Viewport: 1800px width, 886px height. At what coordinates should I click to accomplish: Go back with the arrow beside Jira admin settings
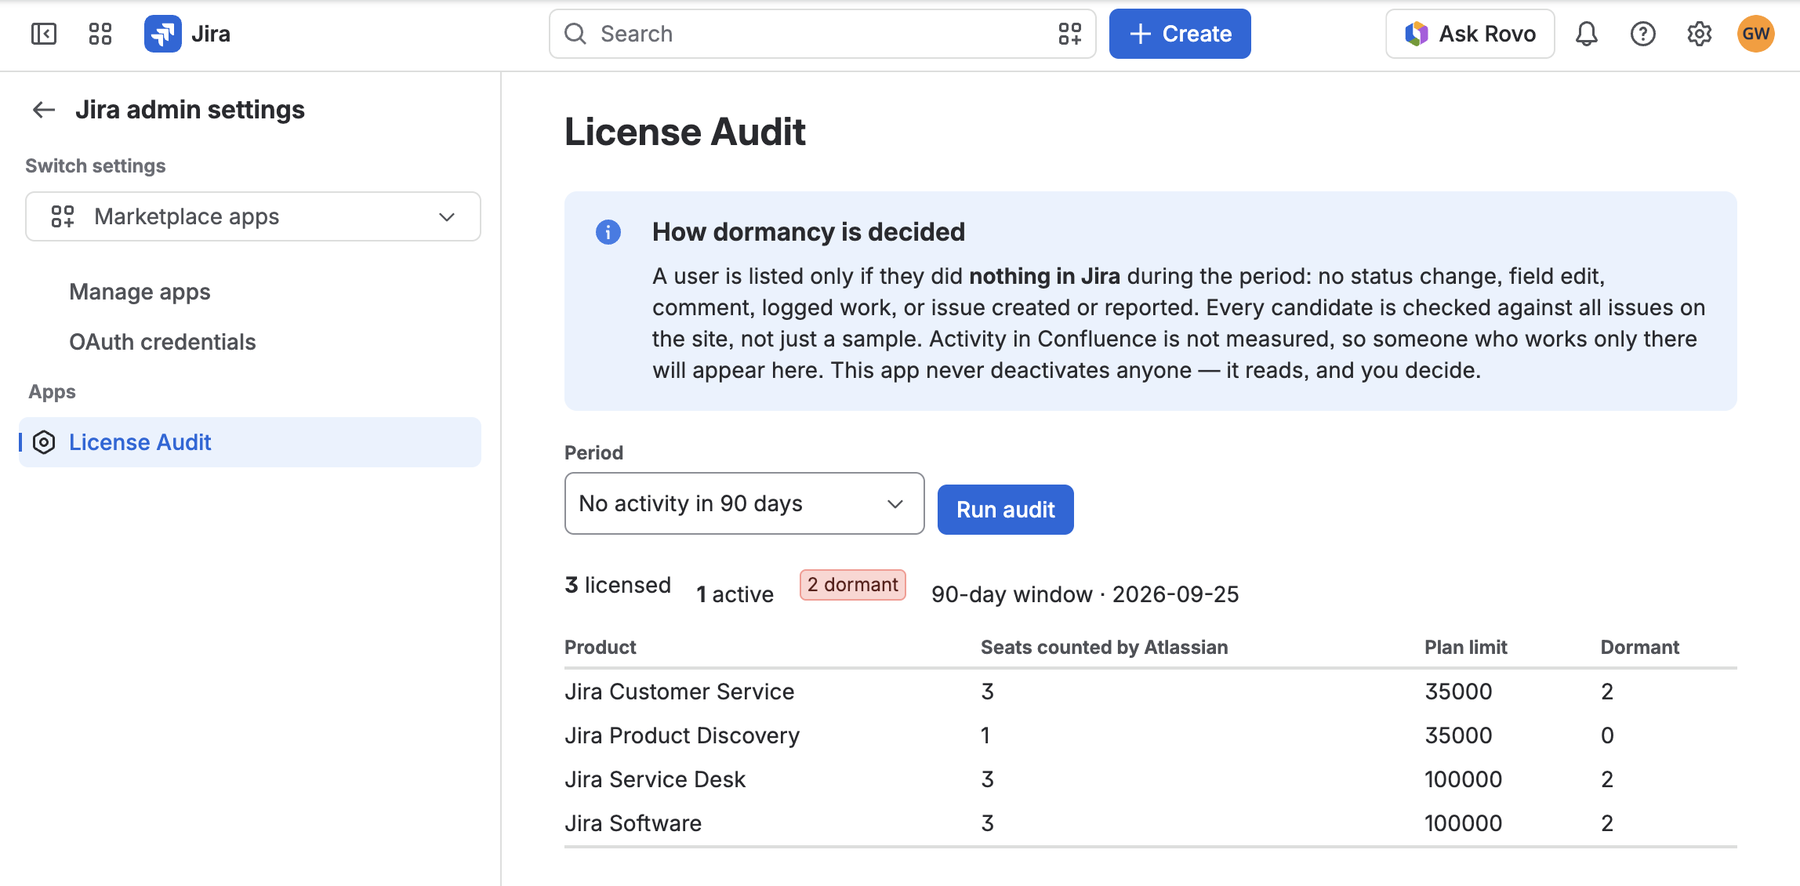tap(43, 110)
